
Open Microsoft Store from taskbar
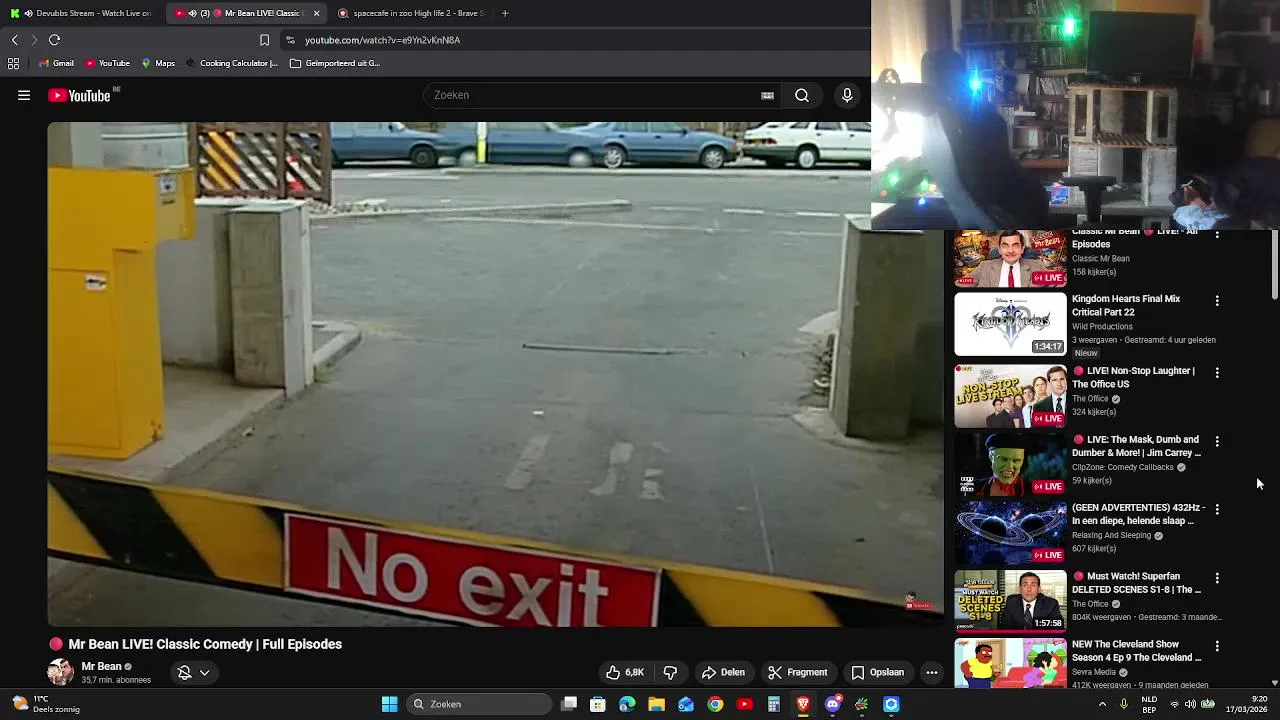pyautogui.click(x=598, y=704)
